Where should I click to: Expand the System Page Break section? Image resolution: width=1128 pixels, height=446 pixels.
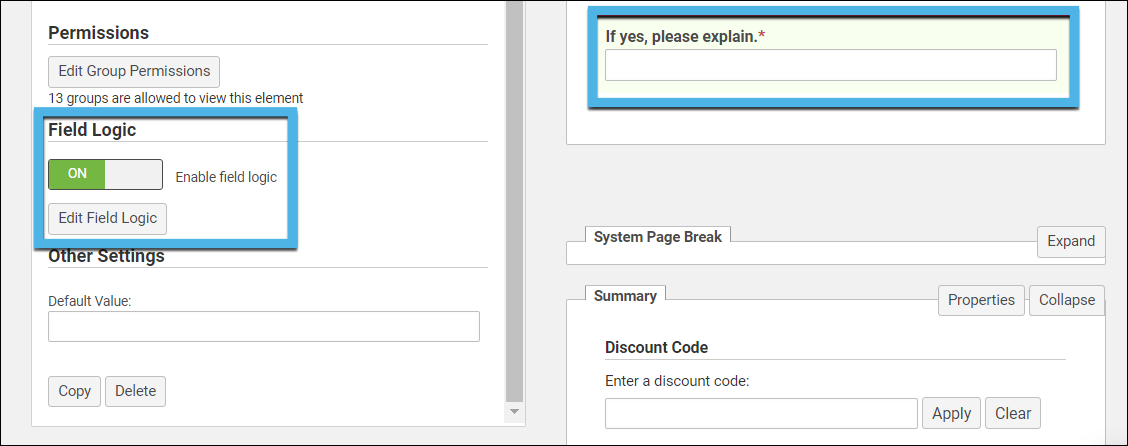tap(1071, 241)
